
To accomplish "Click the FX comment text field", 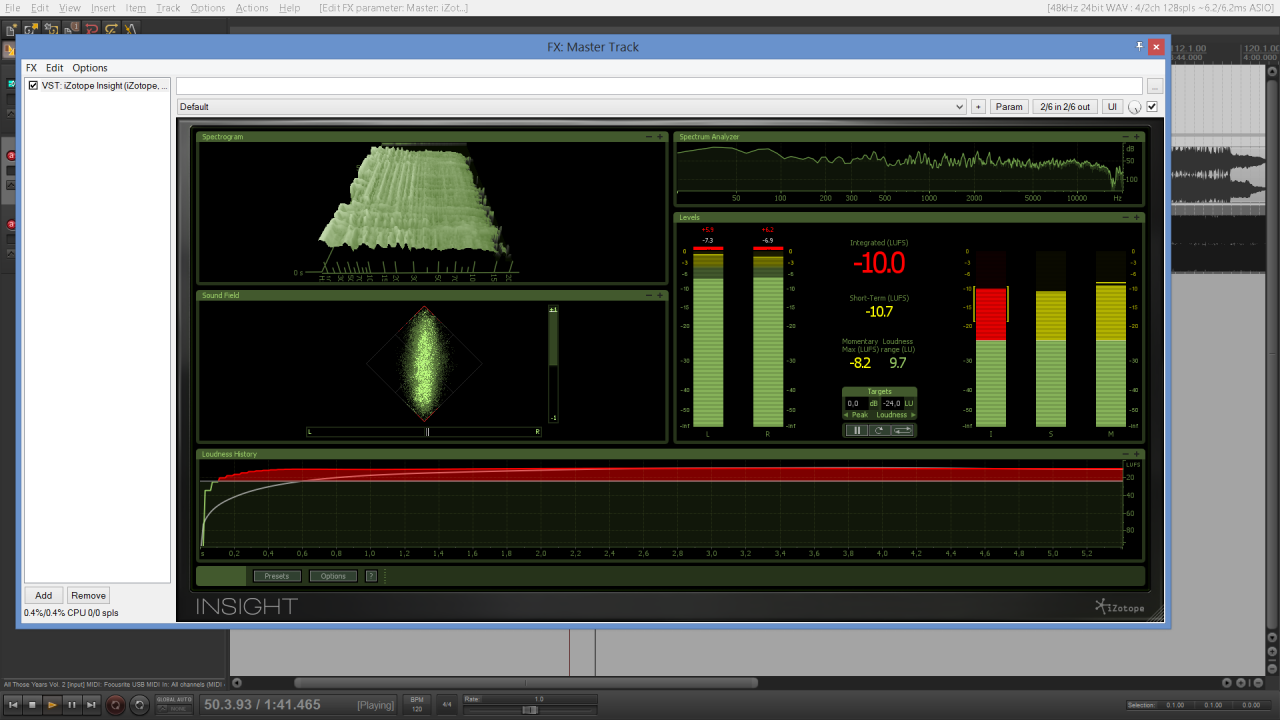I will (x=659, y=86).
